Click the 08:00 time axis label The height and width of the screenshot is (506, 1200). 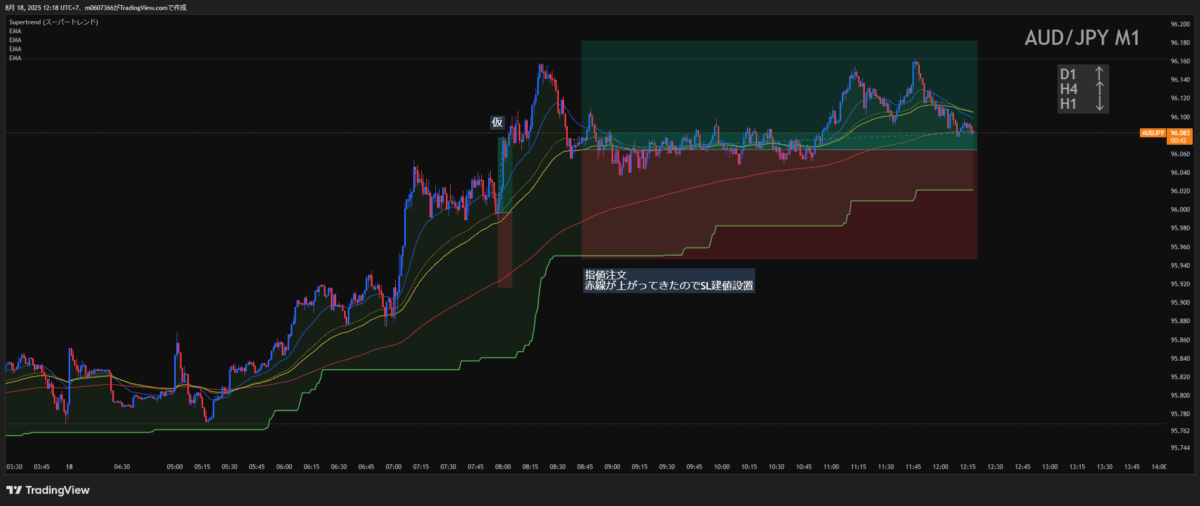pos(502,466)
